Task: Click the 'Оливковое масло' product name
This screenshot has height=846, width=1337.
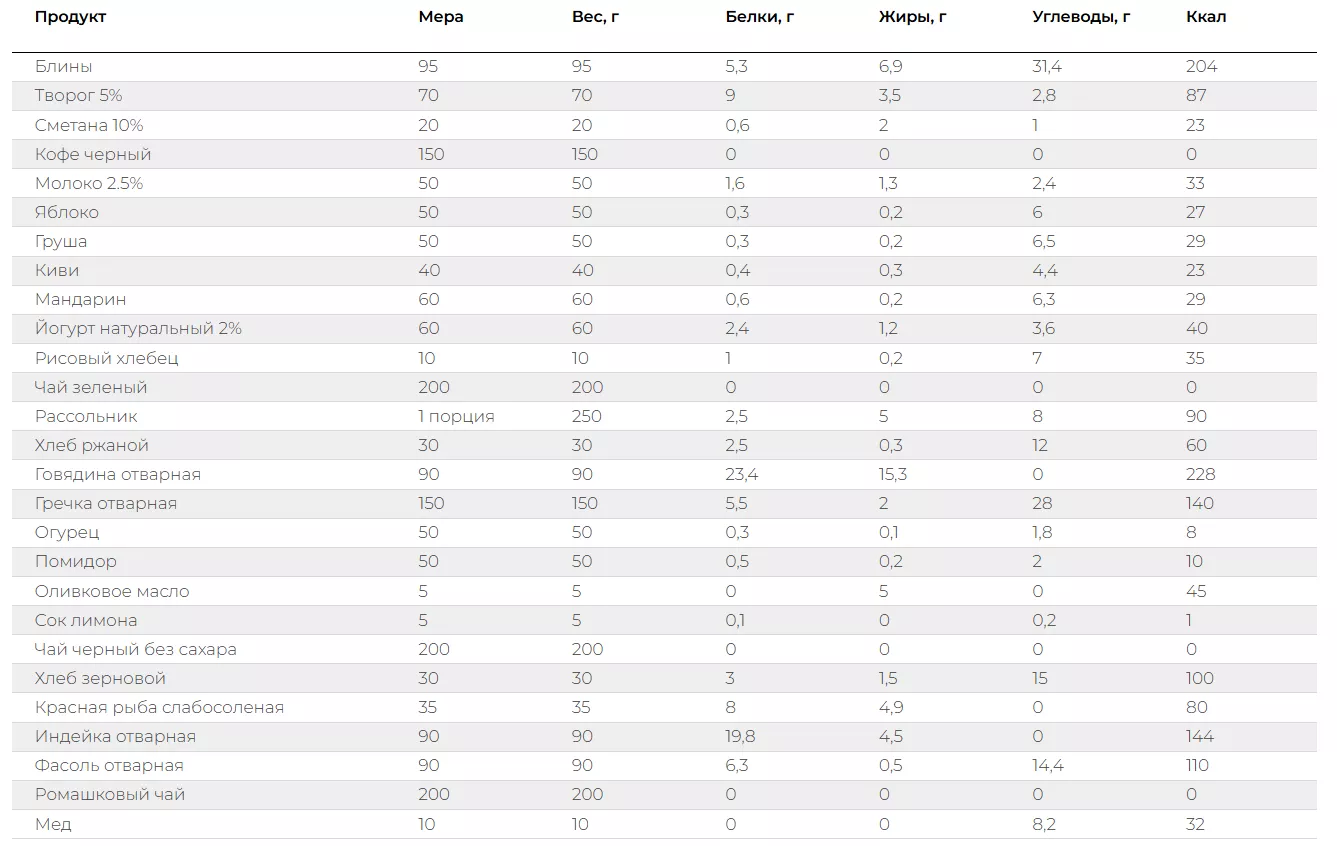Action: (112, 591)
